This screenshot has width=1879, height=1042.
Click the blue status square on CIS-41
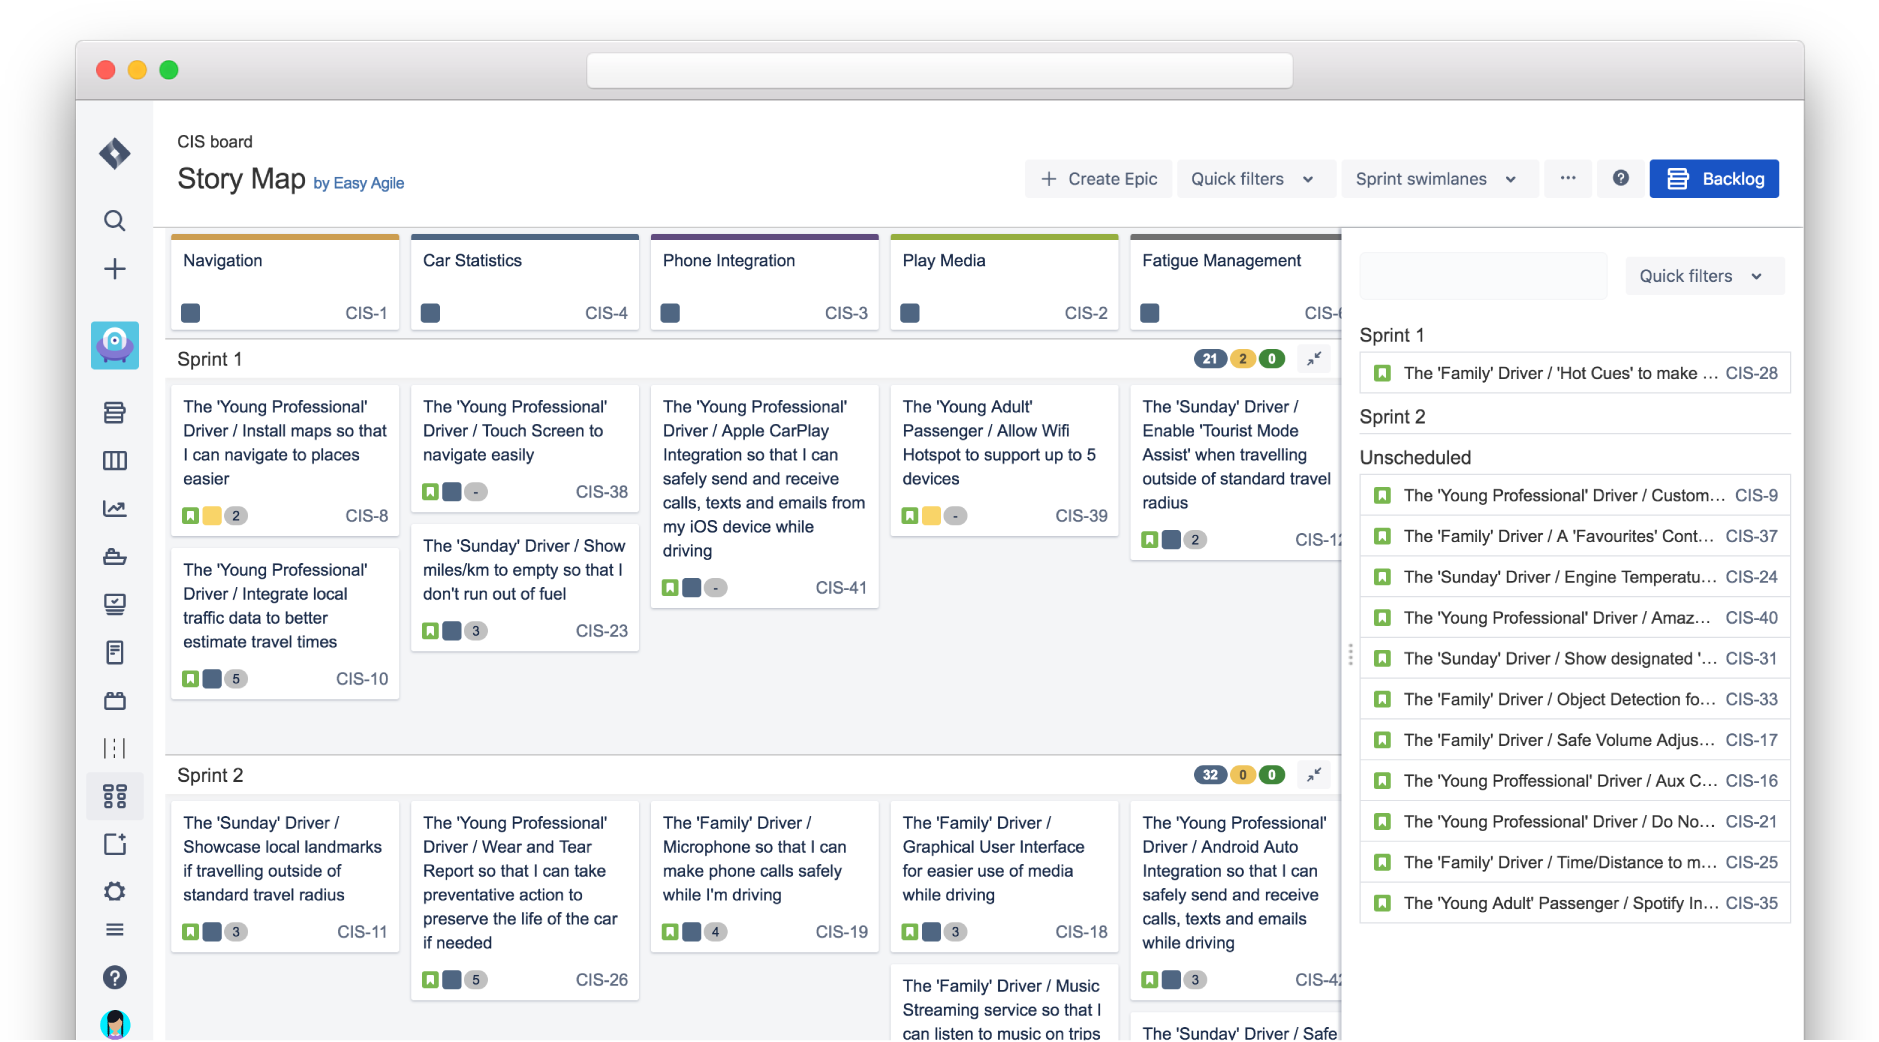[x=692, y=588]
